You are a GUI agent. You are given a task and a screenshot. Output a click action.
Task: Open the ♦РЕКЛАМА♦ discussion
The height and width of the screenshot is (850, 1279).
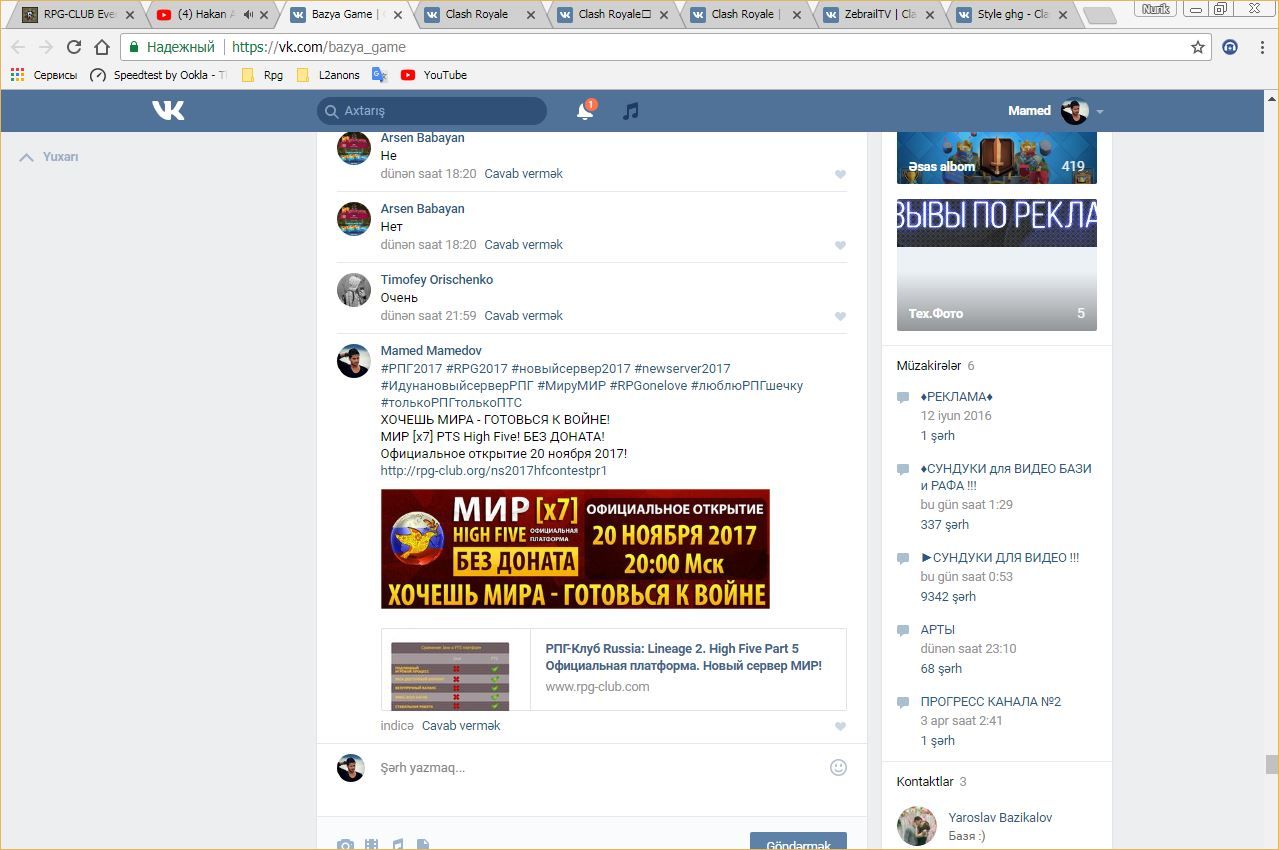pyautogui.click(x=956, y=396)
